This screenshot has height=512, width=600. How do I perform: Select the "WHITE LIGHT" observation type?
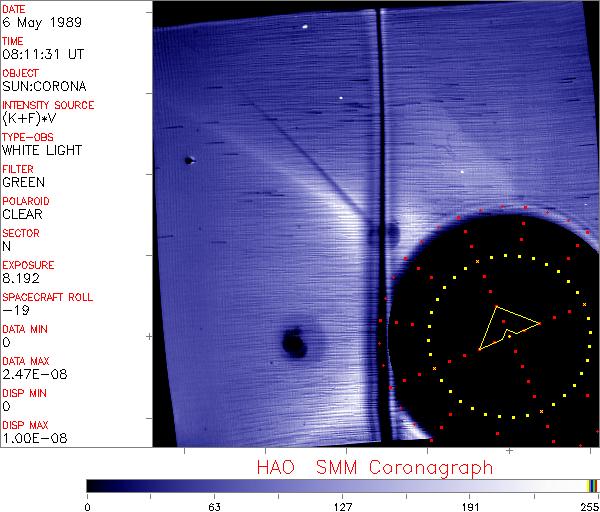click(x=41, y=150)
